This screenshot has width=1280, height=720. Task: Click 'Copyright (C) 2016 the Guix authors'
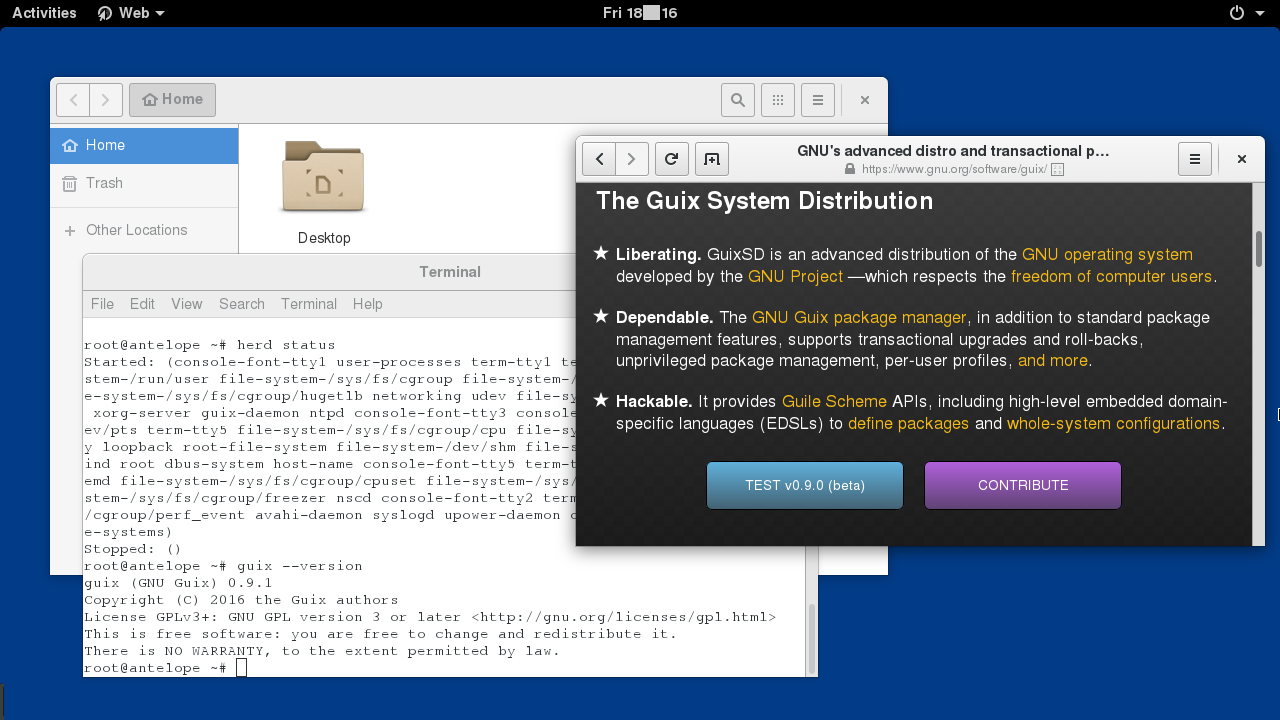click(241, 600)
